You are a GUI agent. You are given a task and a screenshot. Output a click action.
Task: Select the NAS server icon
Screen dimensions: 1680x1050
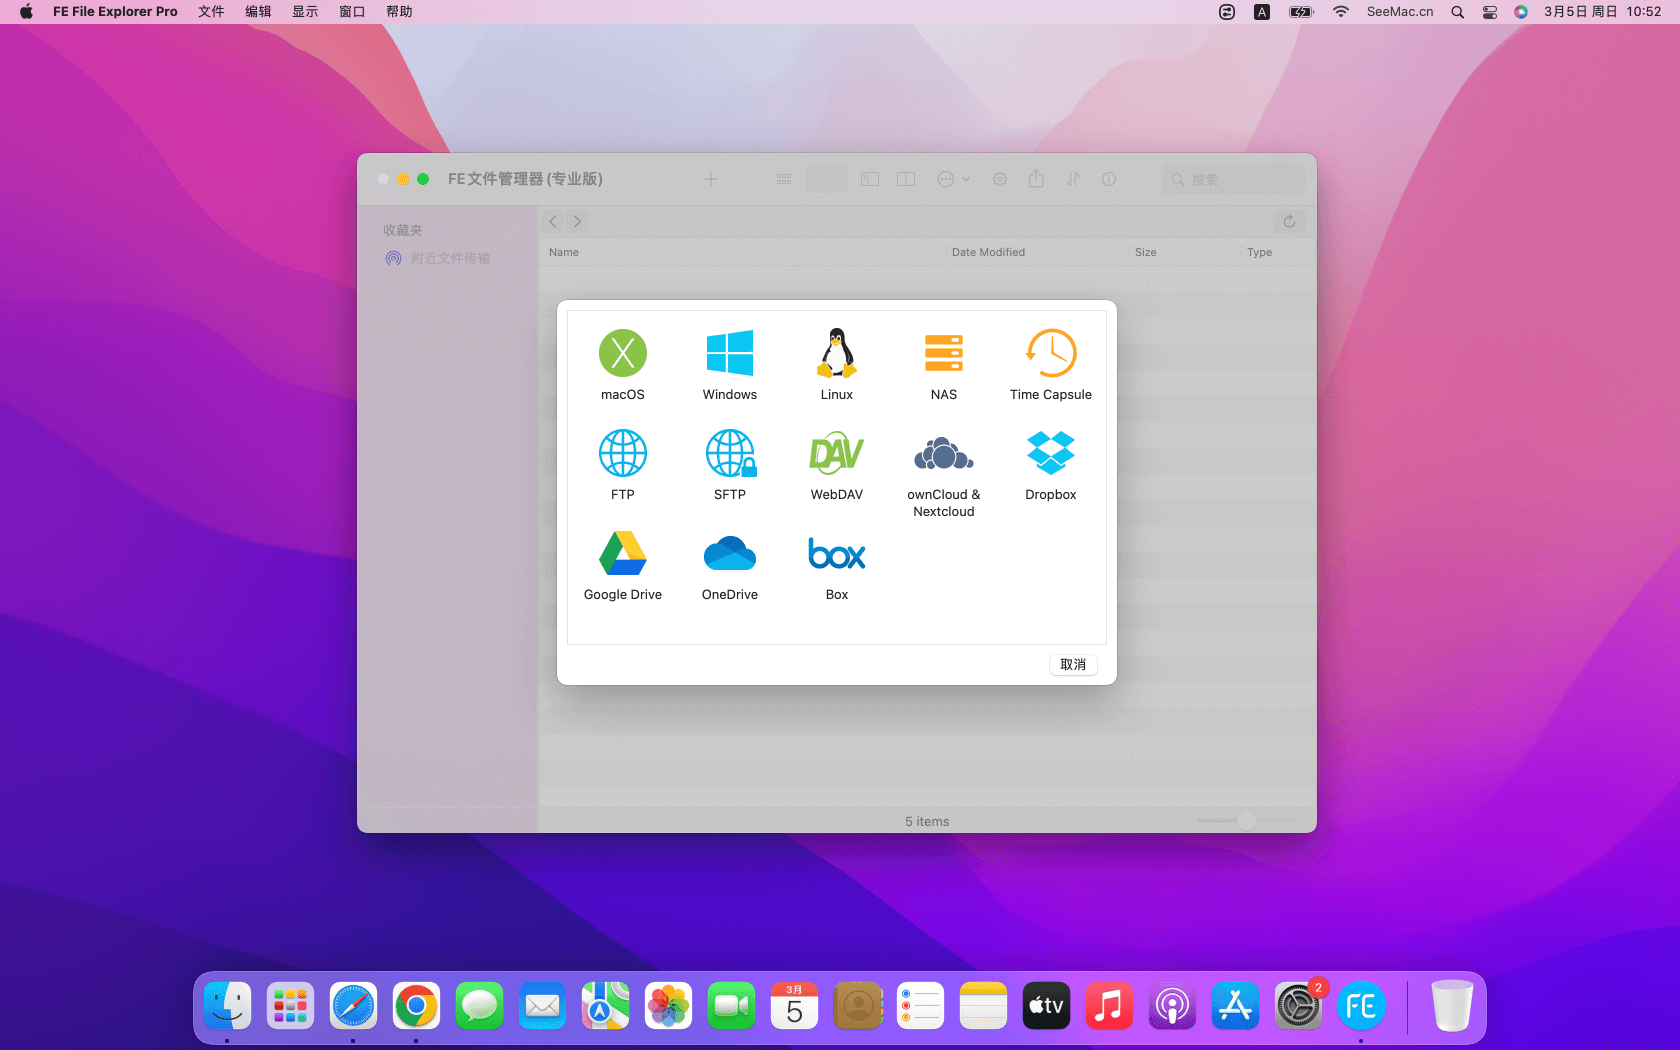tap(943, 354)
